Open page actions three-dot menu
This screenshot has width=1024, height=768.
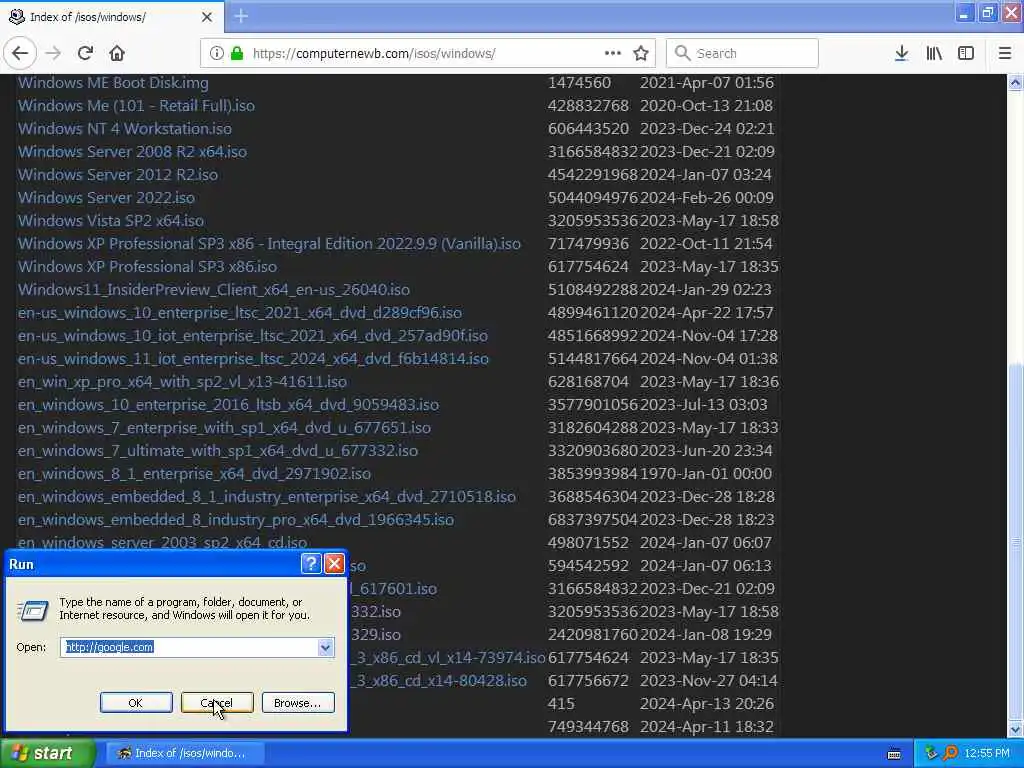(613, 54)
